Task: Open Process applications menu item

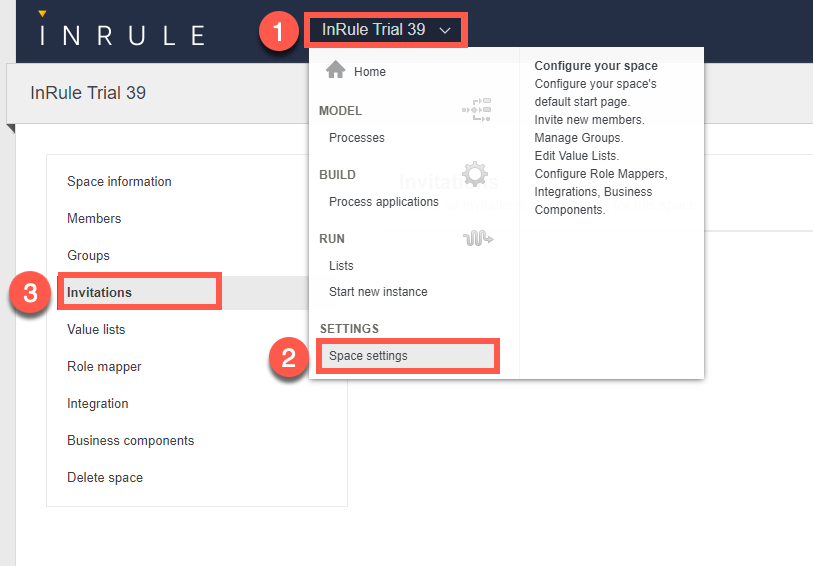Action: point(384,202)
